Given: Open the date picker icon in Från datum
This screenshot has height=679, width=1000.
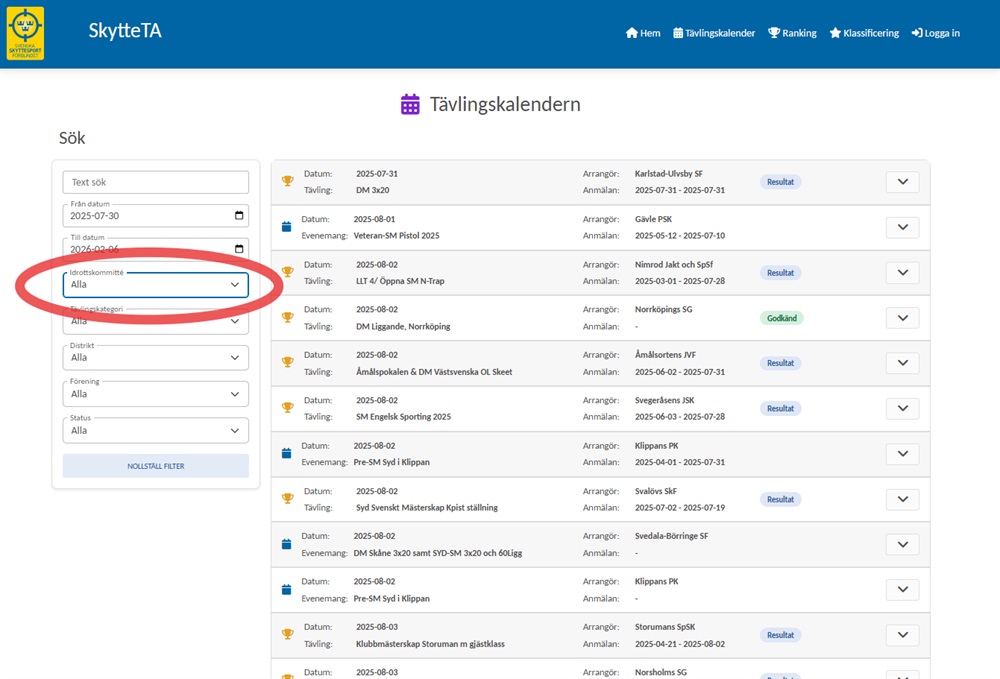Looking at the screenshot, I should click(x=239, y=215).
